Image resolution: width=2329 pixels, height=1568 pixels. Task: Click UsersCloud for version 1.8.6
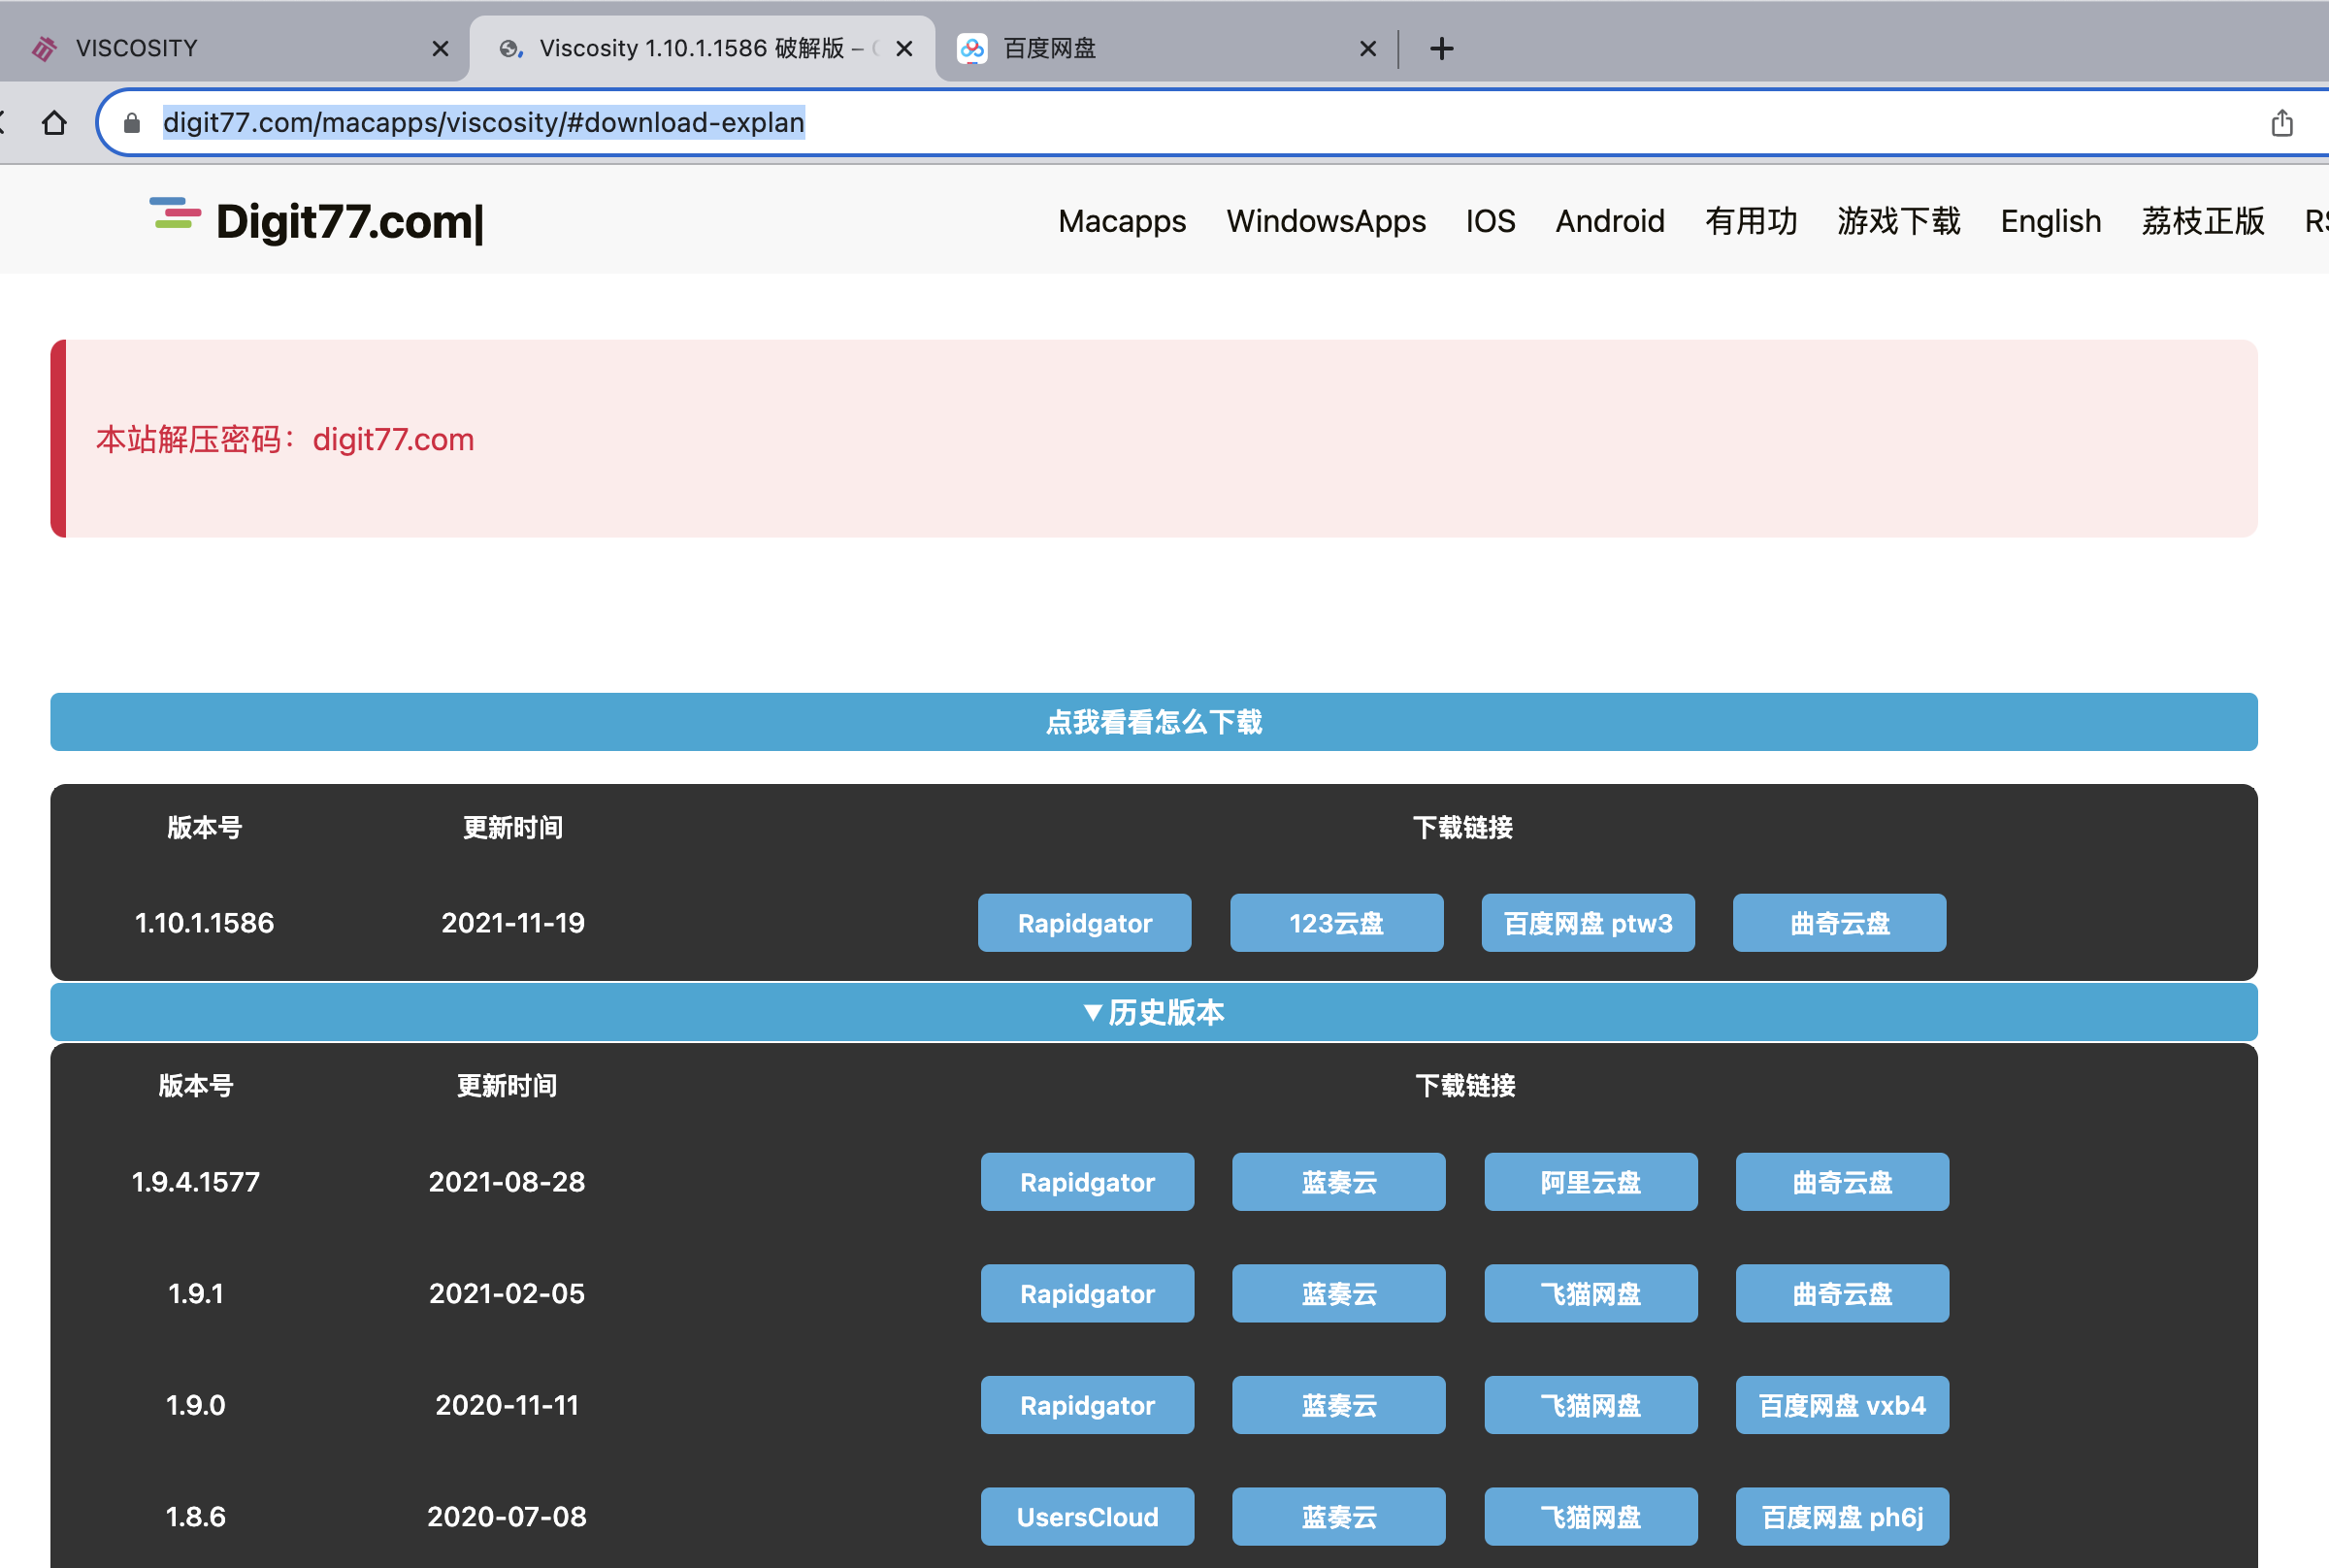(1087, 1517)
